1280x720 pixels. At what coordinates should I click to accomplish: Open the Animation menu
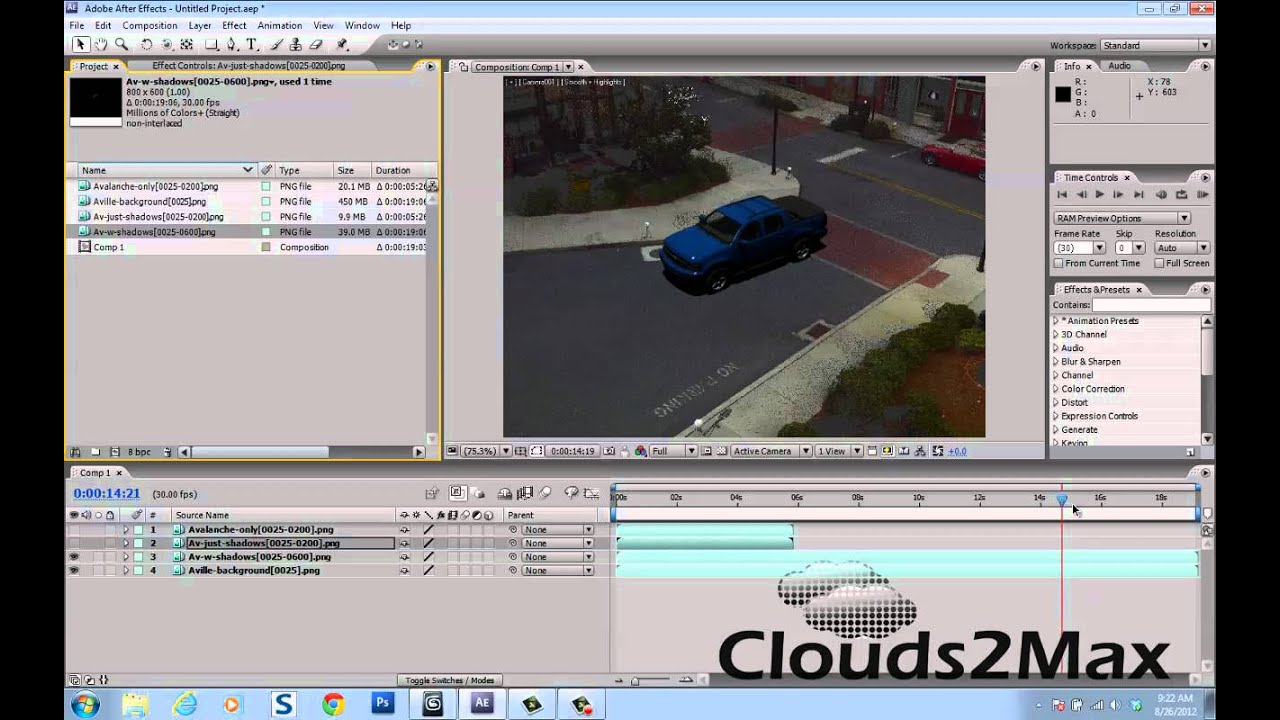279,25
